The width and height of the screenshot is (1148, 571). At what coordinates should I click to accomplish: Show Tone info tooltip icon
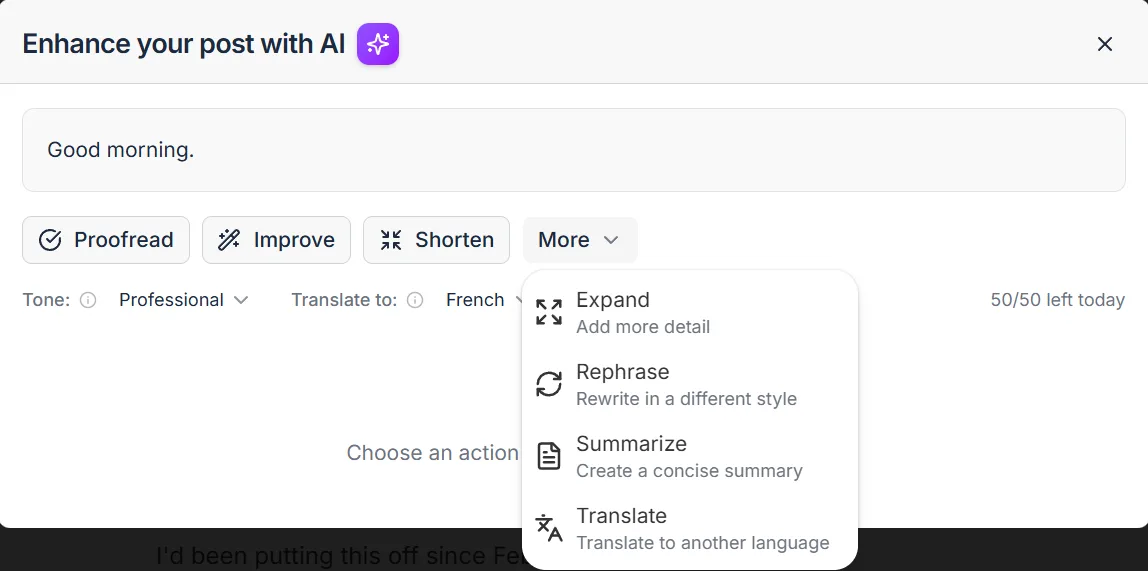point(88,300)
